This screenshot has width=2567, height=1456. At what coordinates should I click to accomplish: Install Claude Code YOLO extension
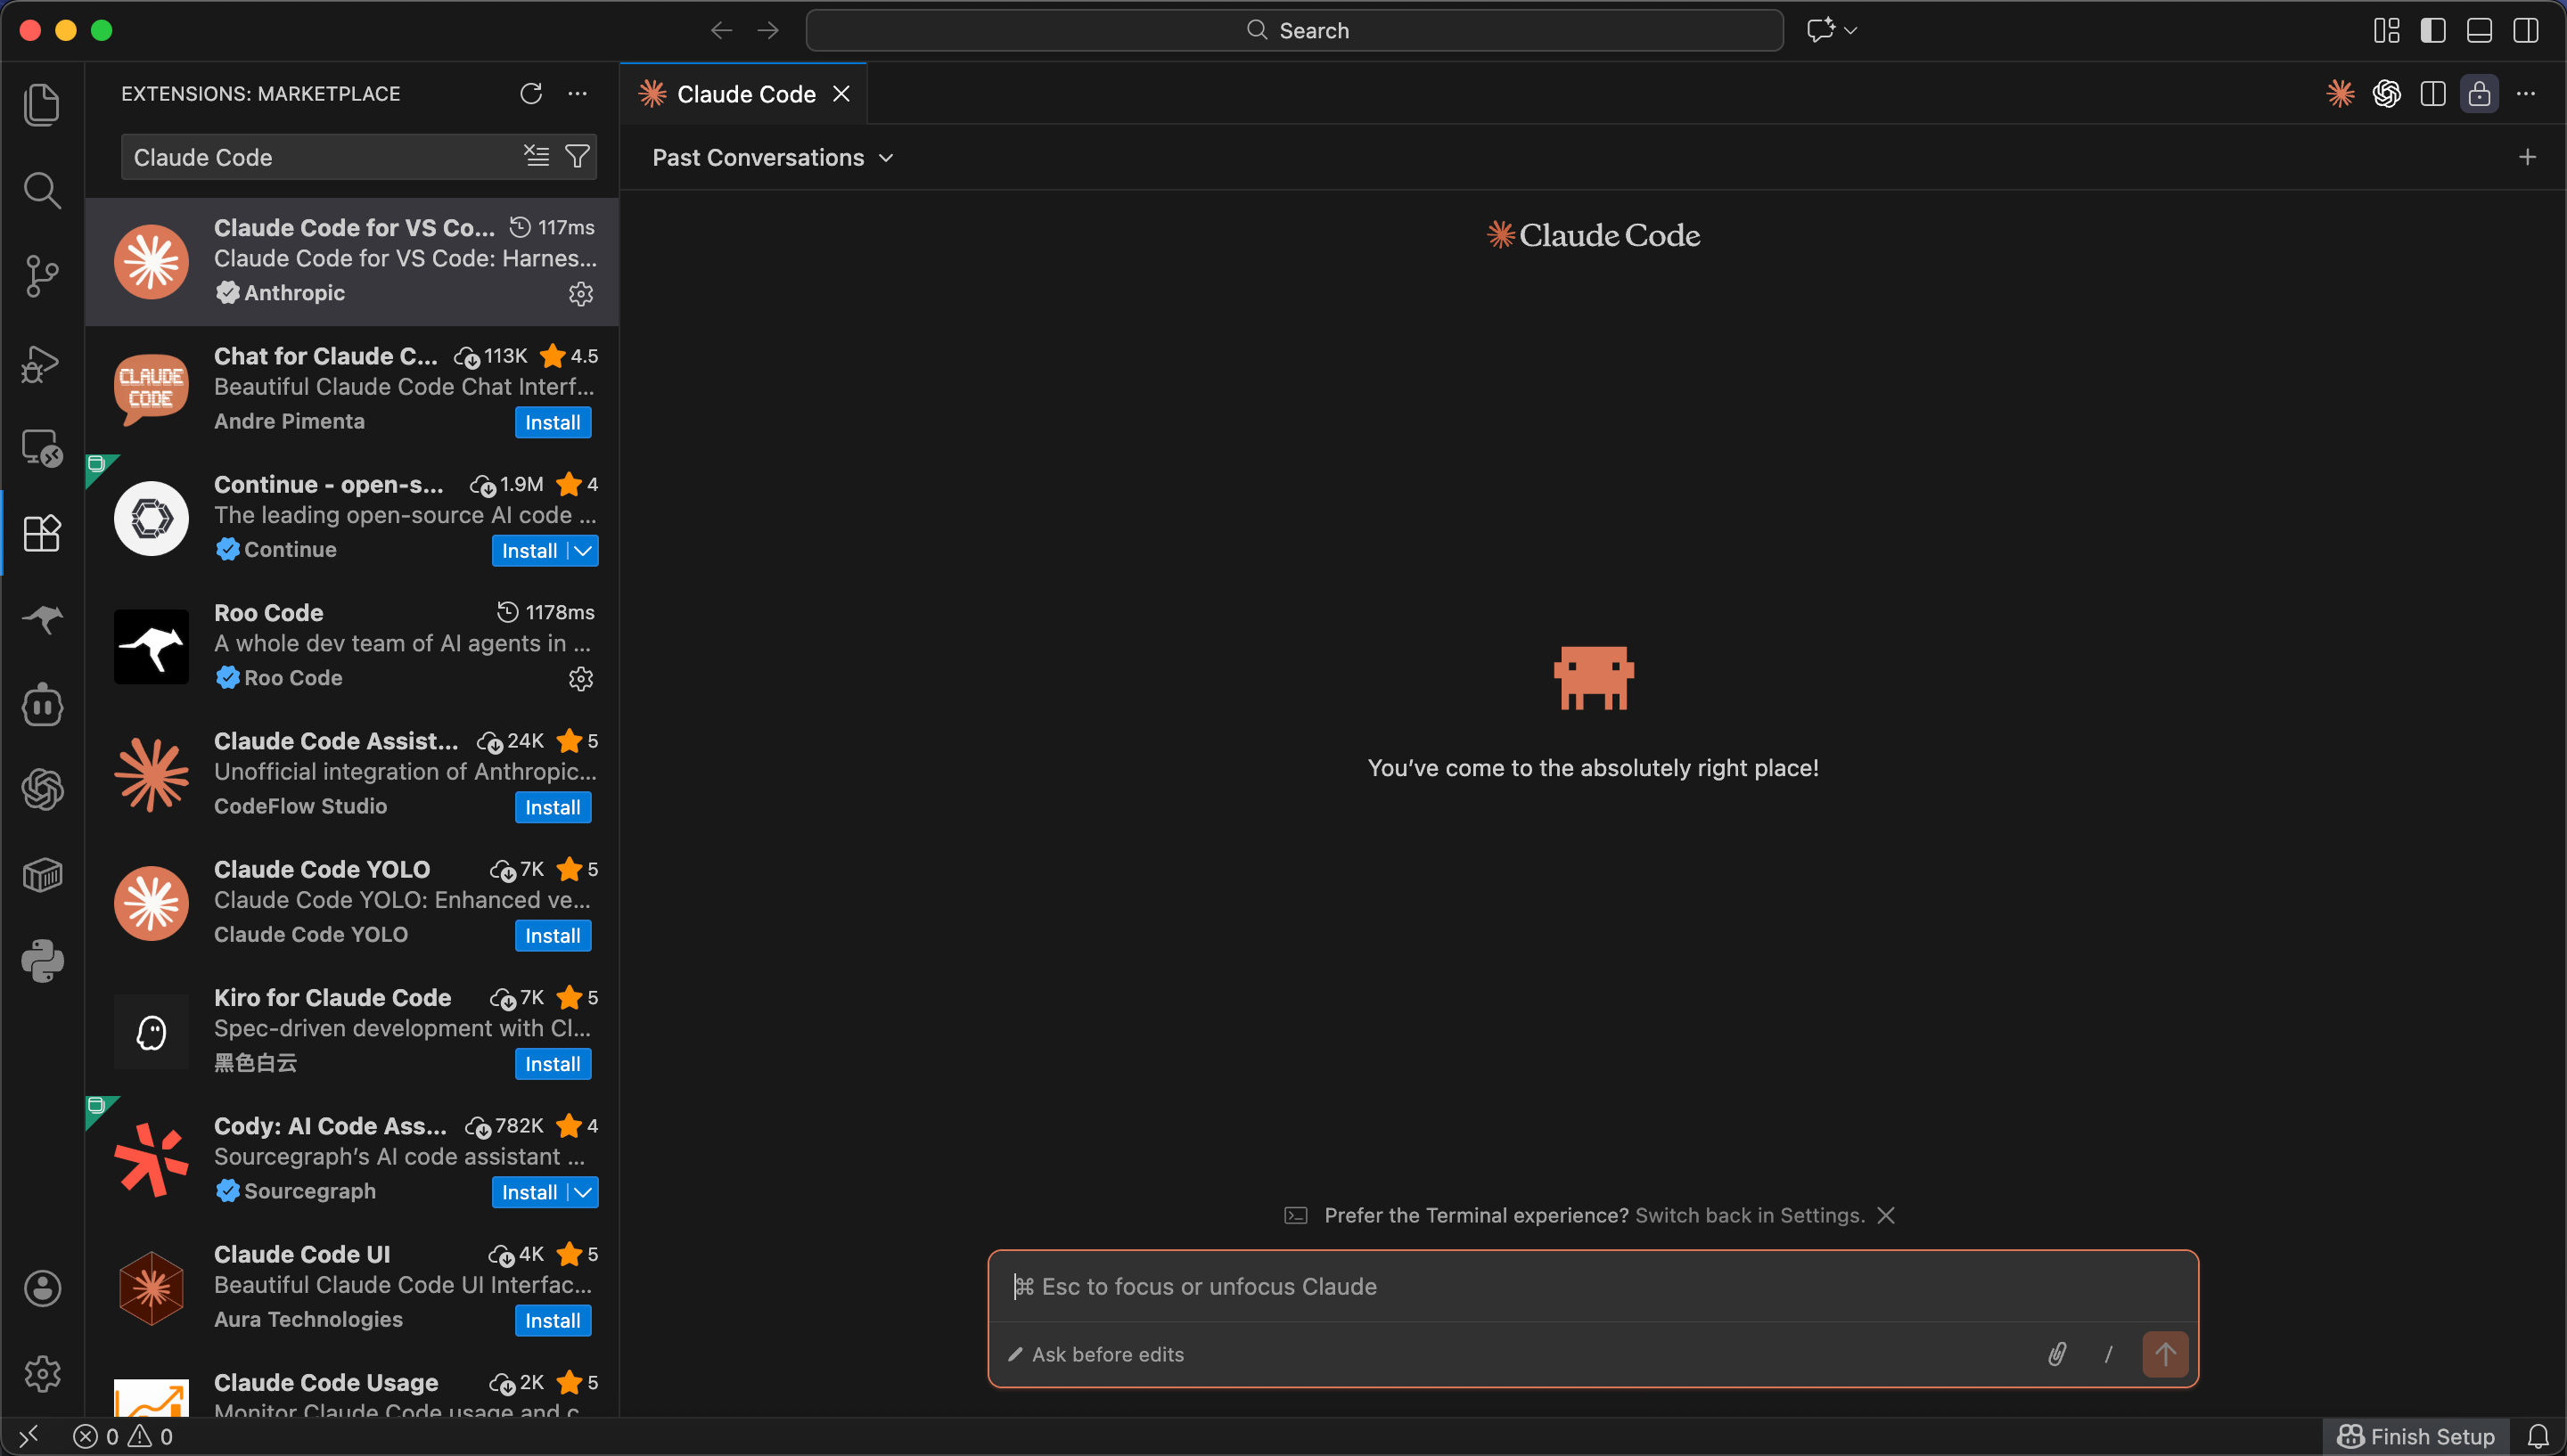pyautogui.click(x=553, y=936)
